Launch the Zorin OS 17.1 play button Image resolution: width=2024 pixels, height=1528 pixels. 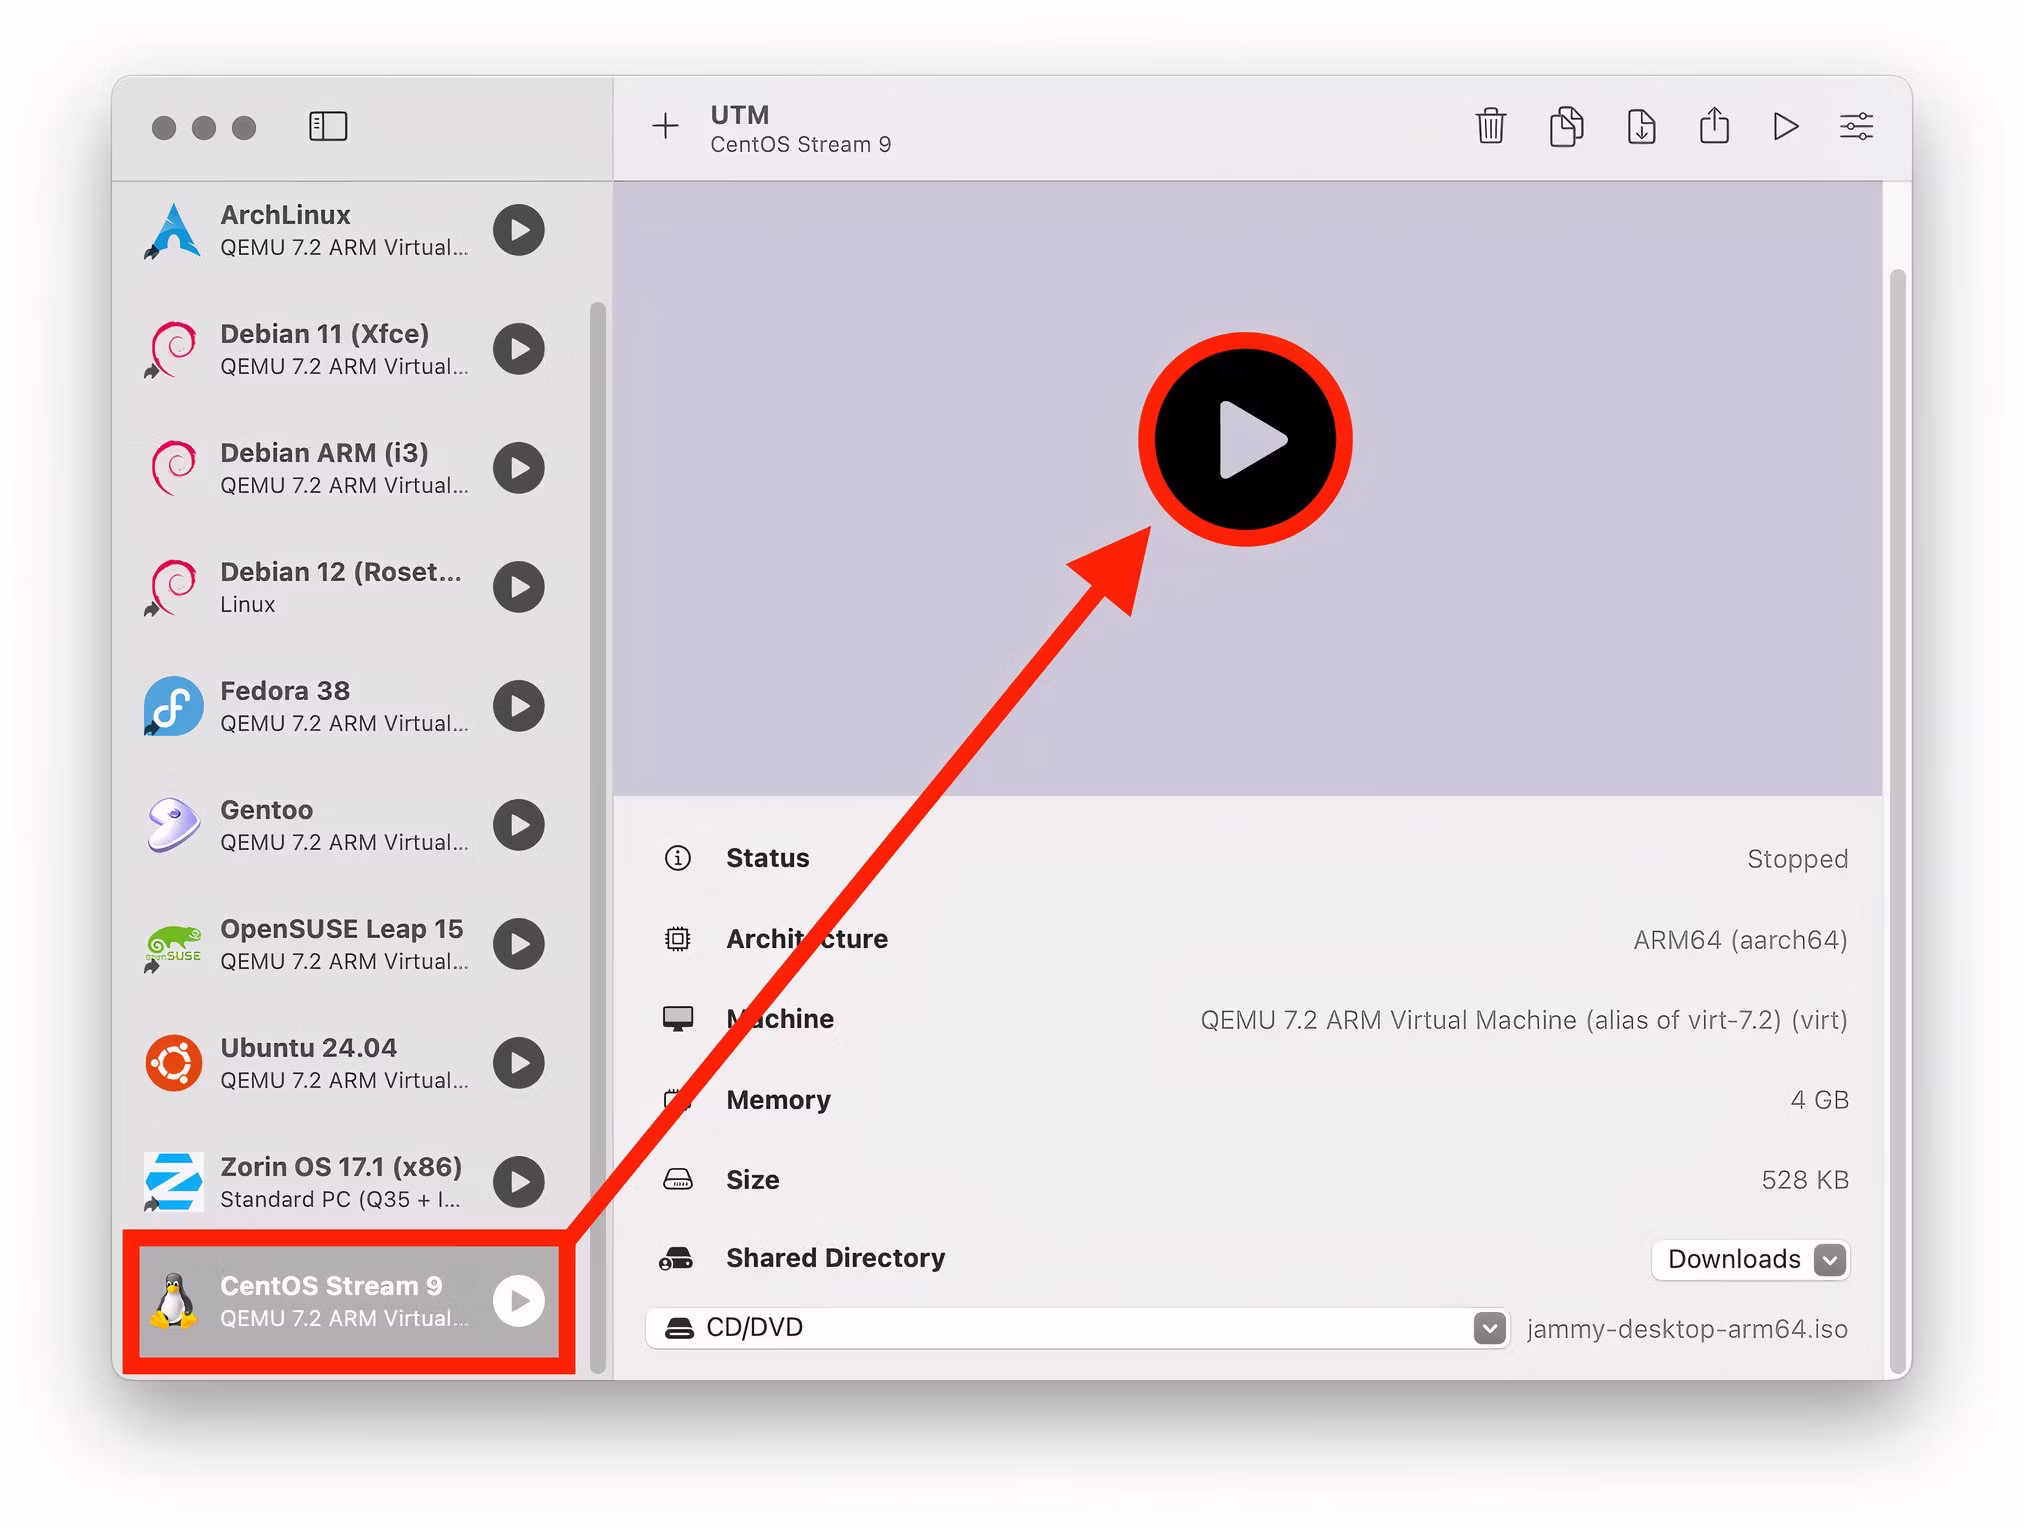coord(518,1182)
